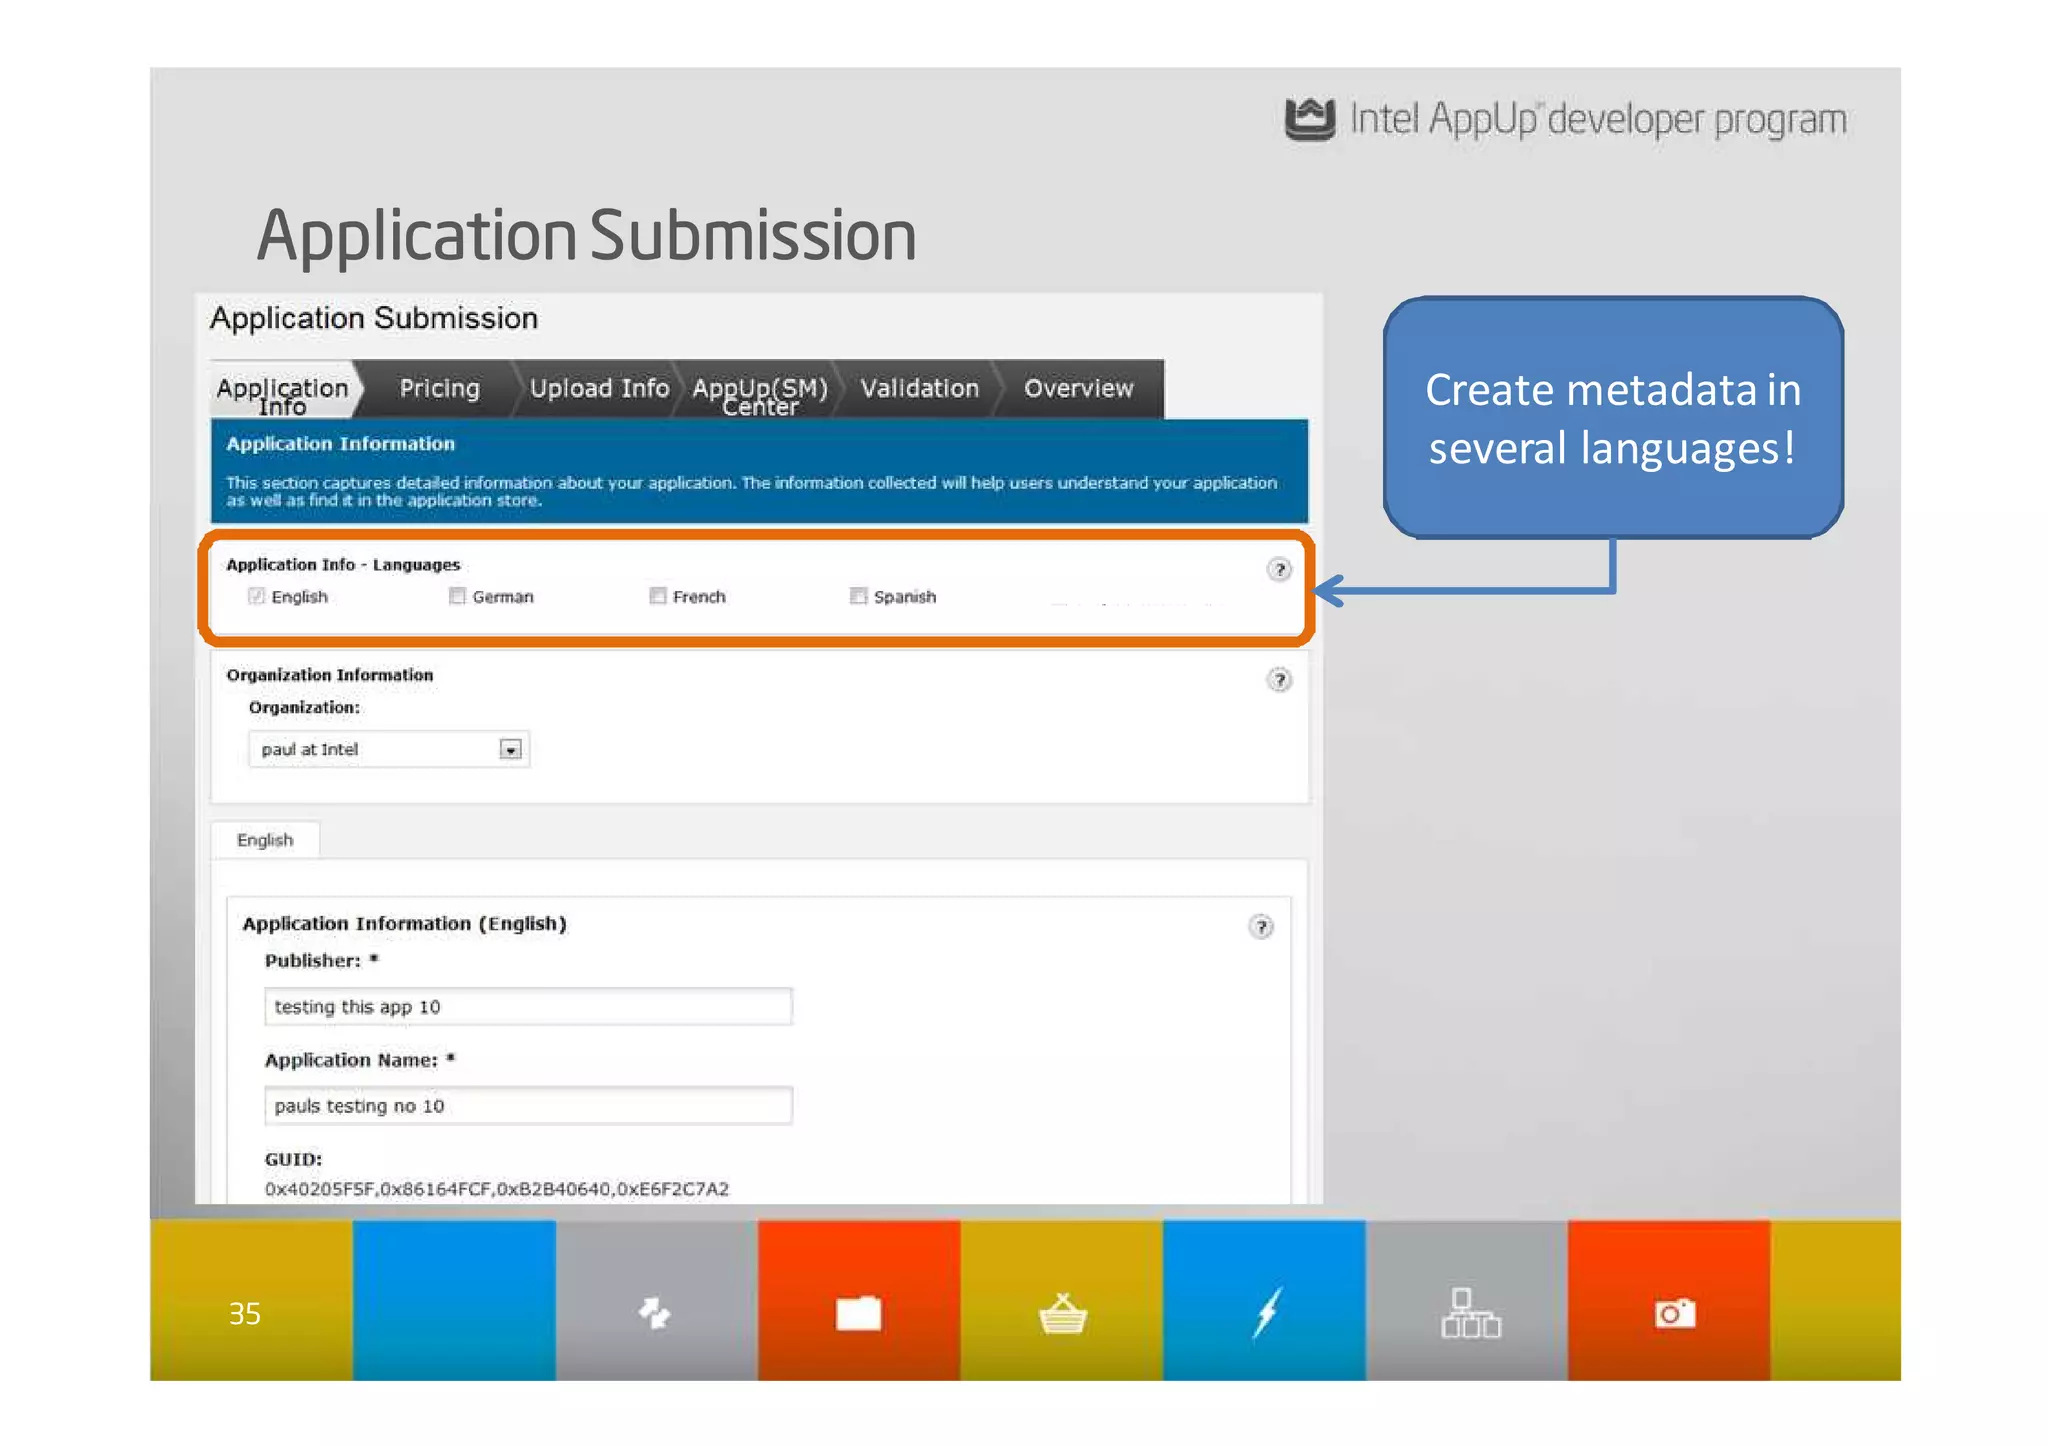Click the hierarchy diagram footer icon
2048x1447 pixels.
pyautogui.click(x=1470, y=1312)
